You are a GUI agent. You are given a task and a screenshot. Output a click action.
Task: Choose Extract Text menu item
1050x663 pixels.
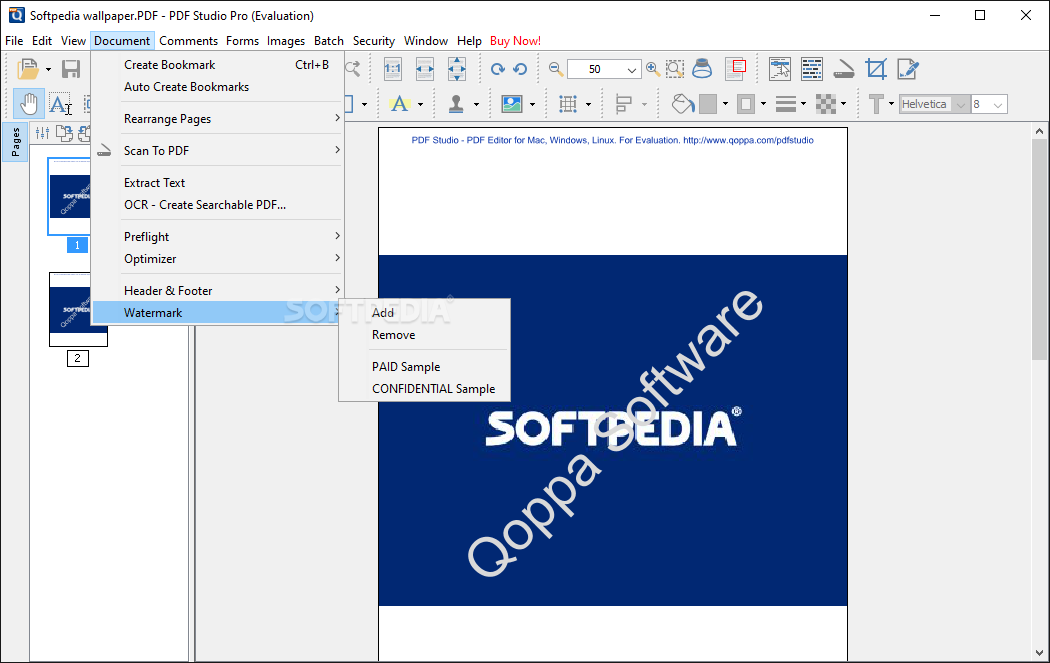[218, 183]
